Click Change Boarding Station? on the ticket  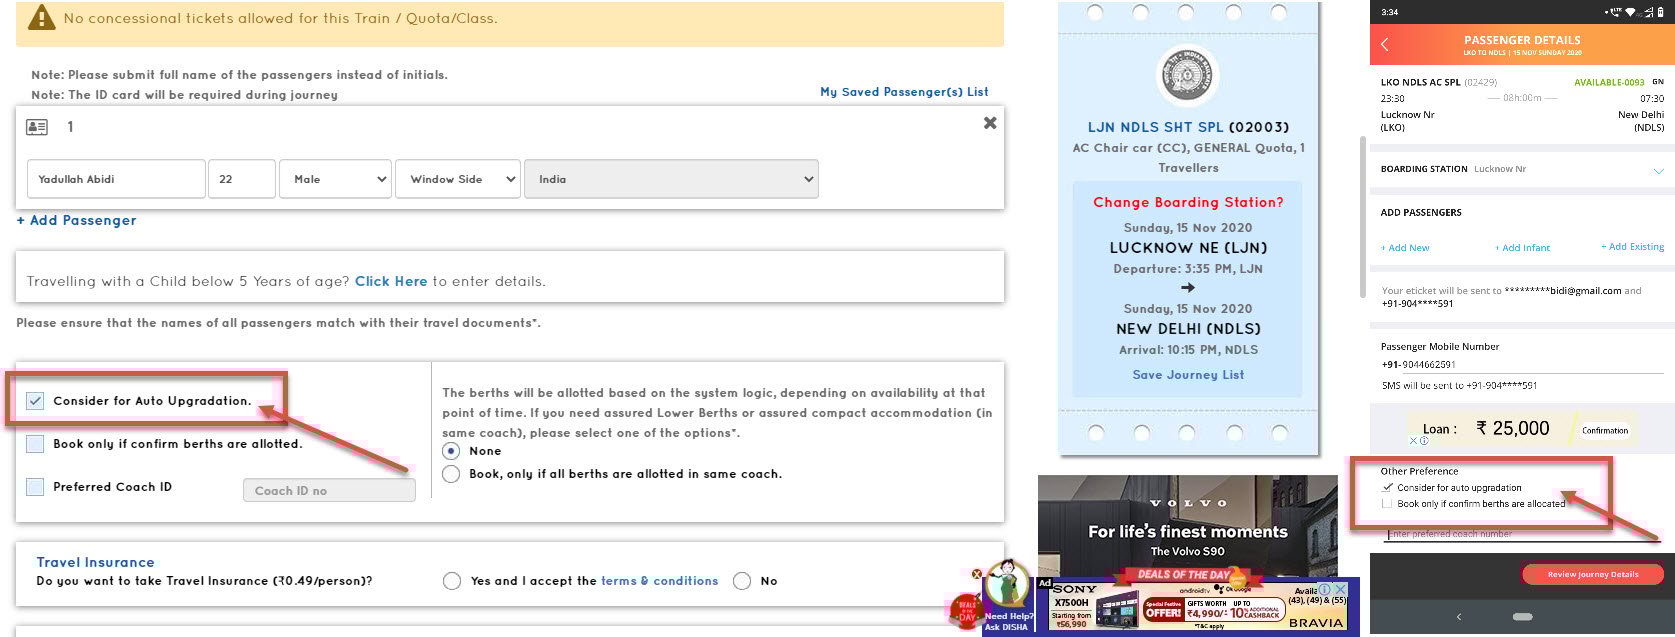pos(1188,202)
